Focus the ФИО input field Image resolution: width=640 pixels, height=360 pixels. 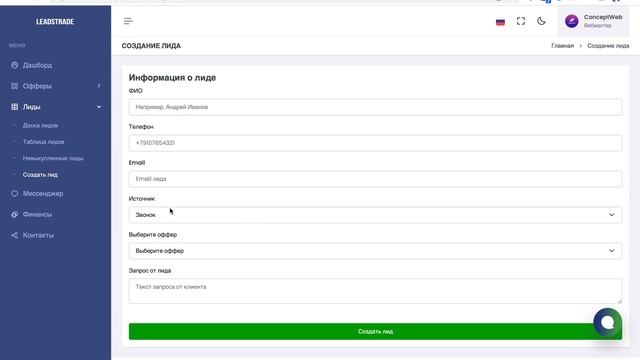point(376,107)
